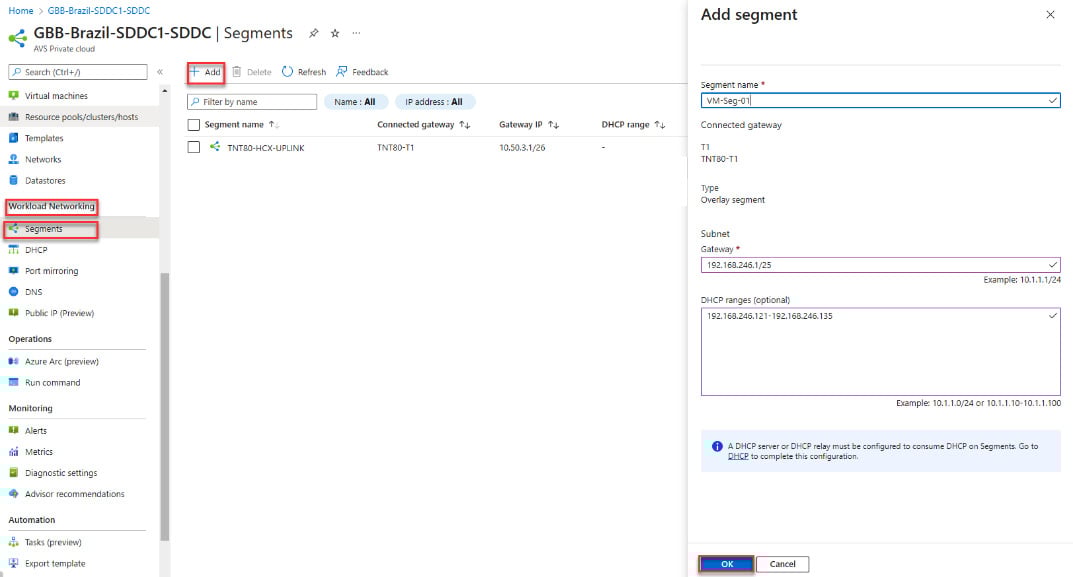Click the Datastores icon
Viewport: 1073px width, 577px height.
click(x=14, y=180)
